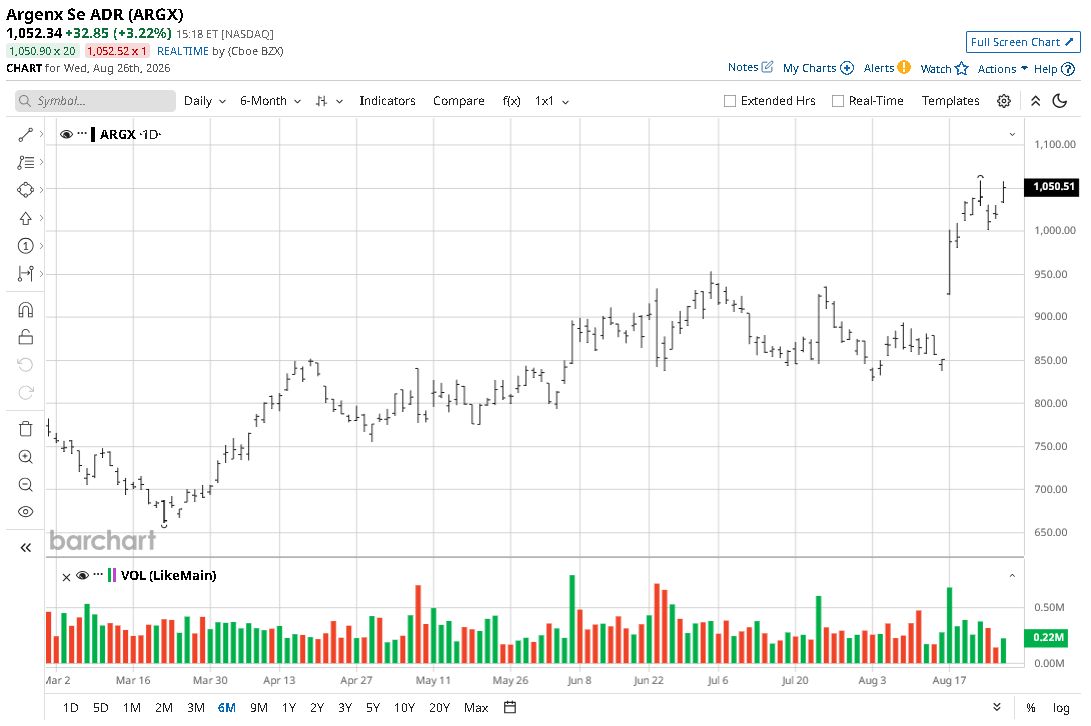
Task: Toggle VOL indicator visibility eye
Action: pos(83,575)
